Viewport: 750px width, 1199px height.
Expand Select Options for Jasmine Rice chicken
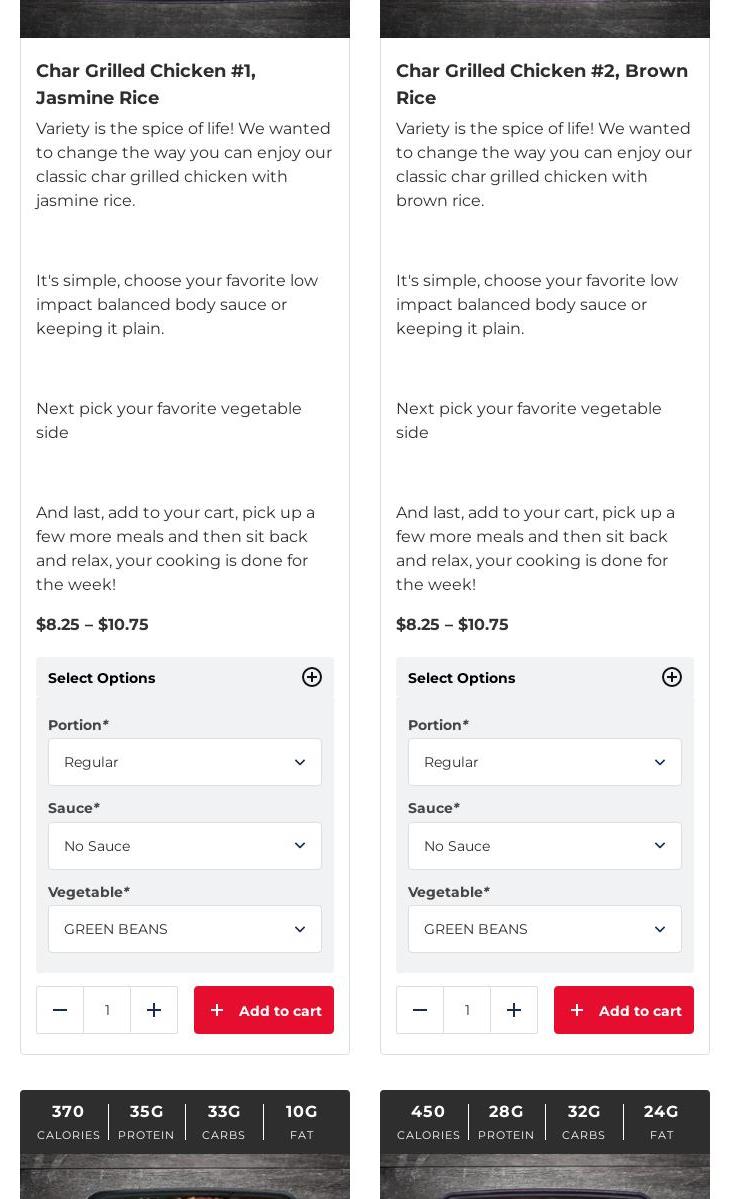point(312,678)
